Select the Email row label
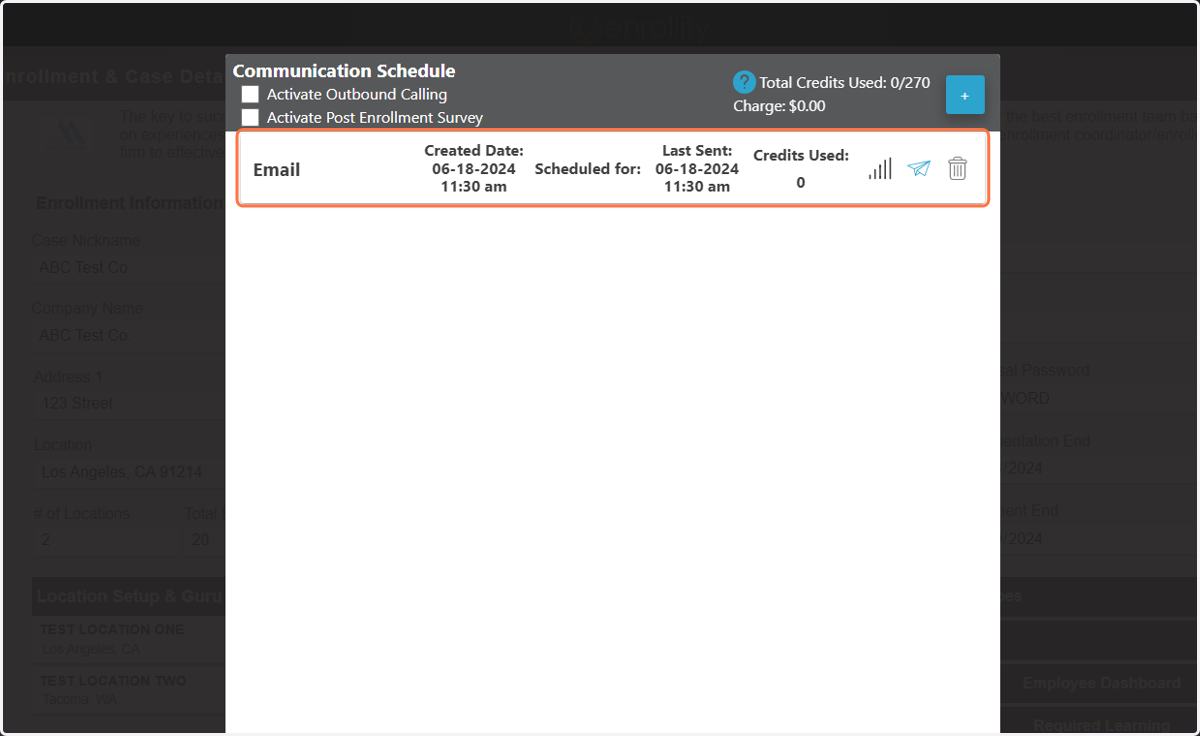Image resolution: width=1200 pixels, height=736 pixels. pyautogui.click(x=277, y=170)
